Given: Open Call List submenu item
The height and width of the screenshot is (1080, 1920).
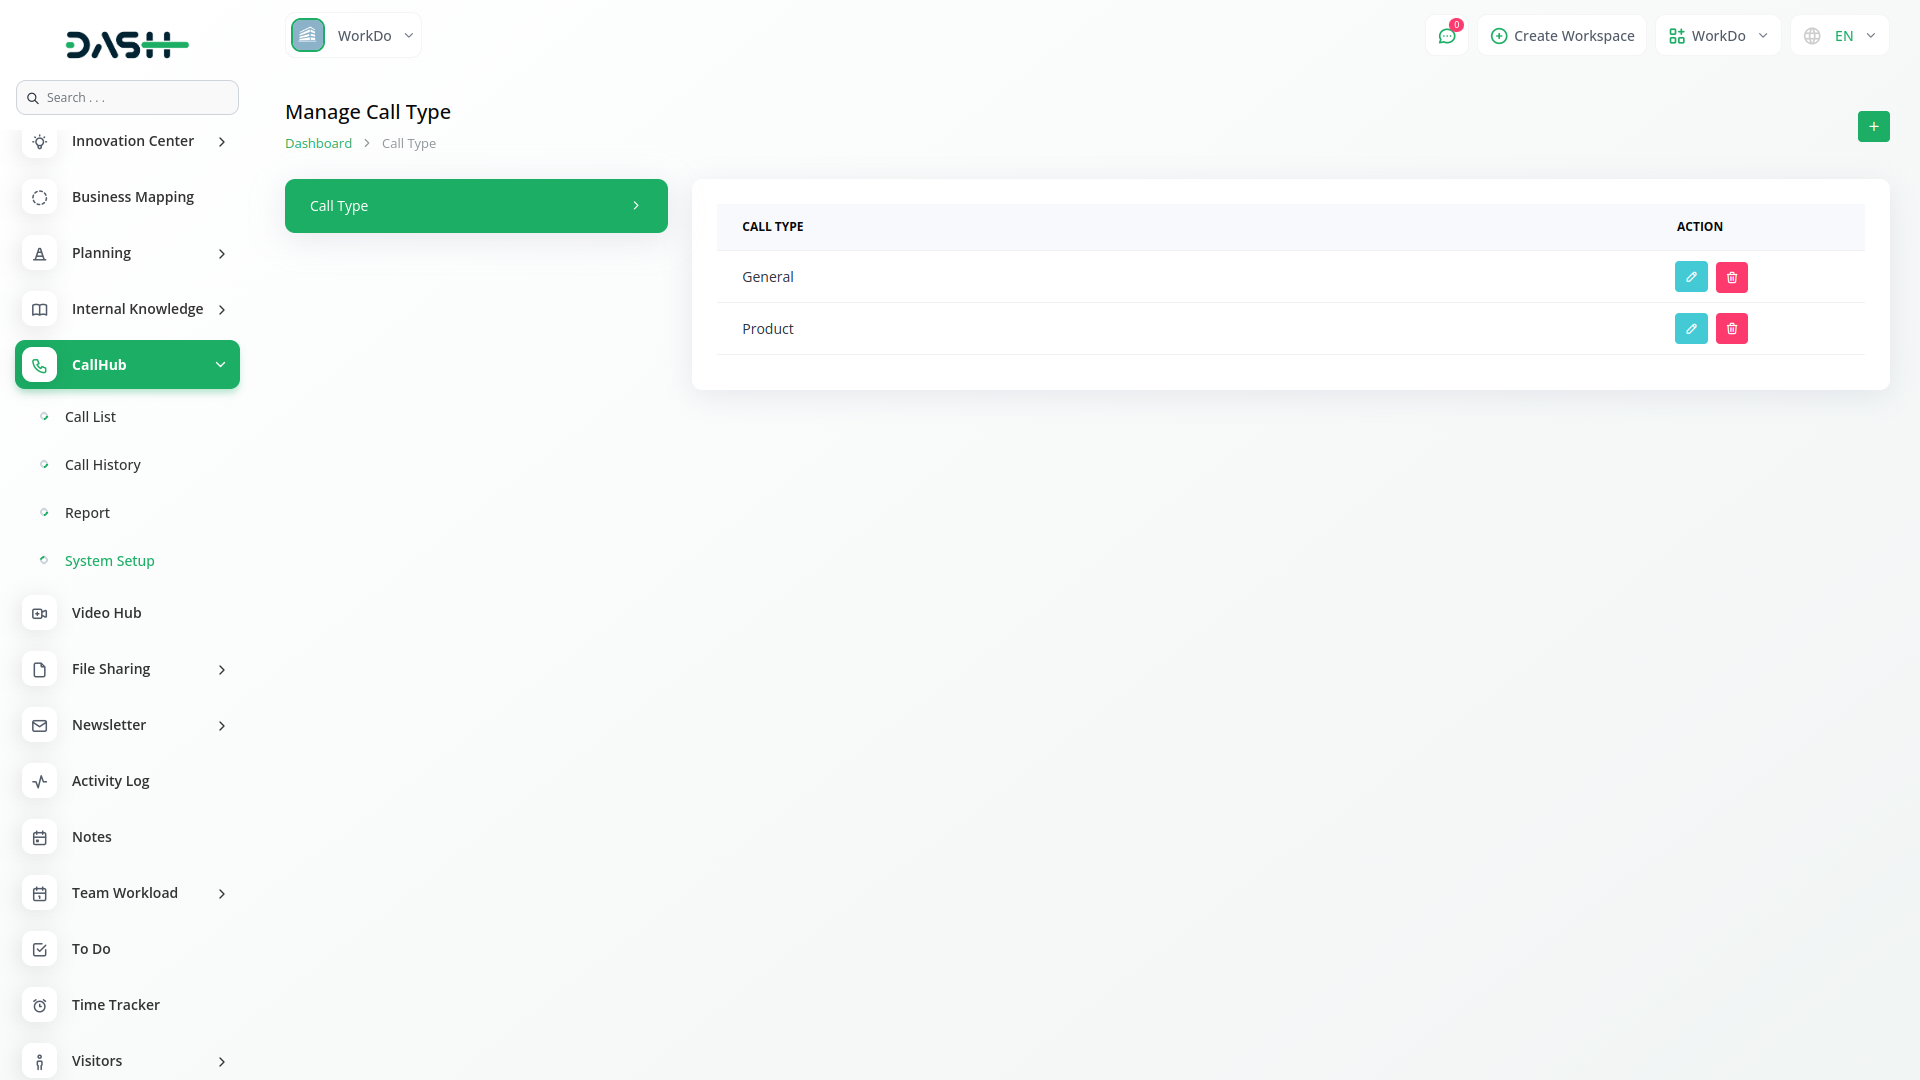Looking at the screenshot, I should [x=90, y=417].
